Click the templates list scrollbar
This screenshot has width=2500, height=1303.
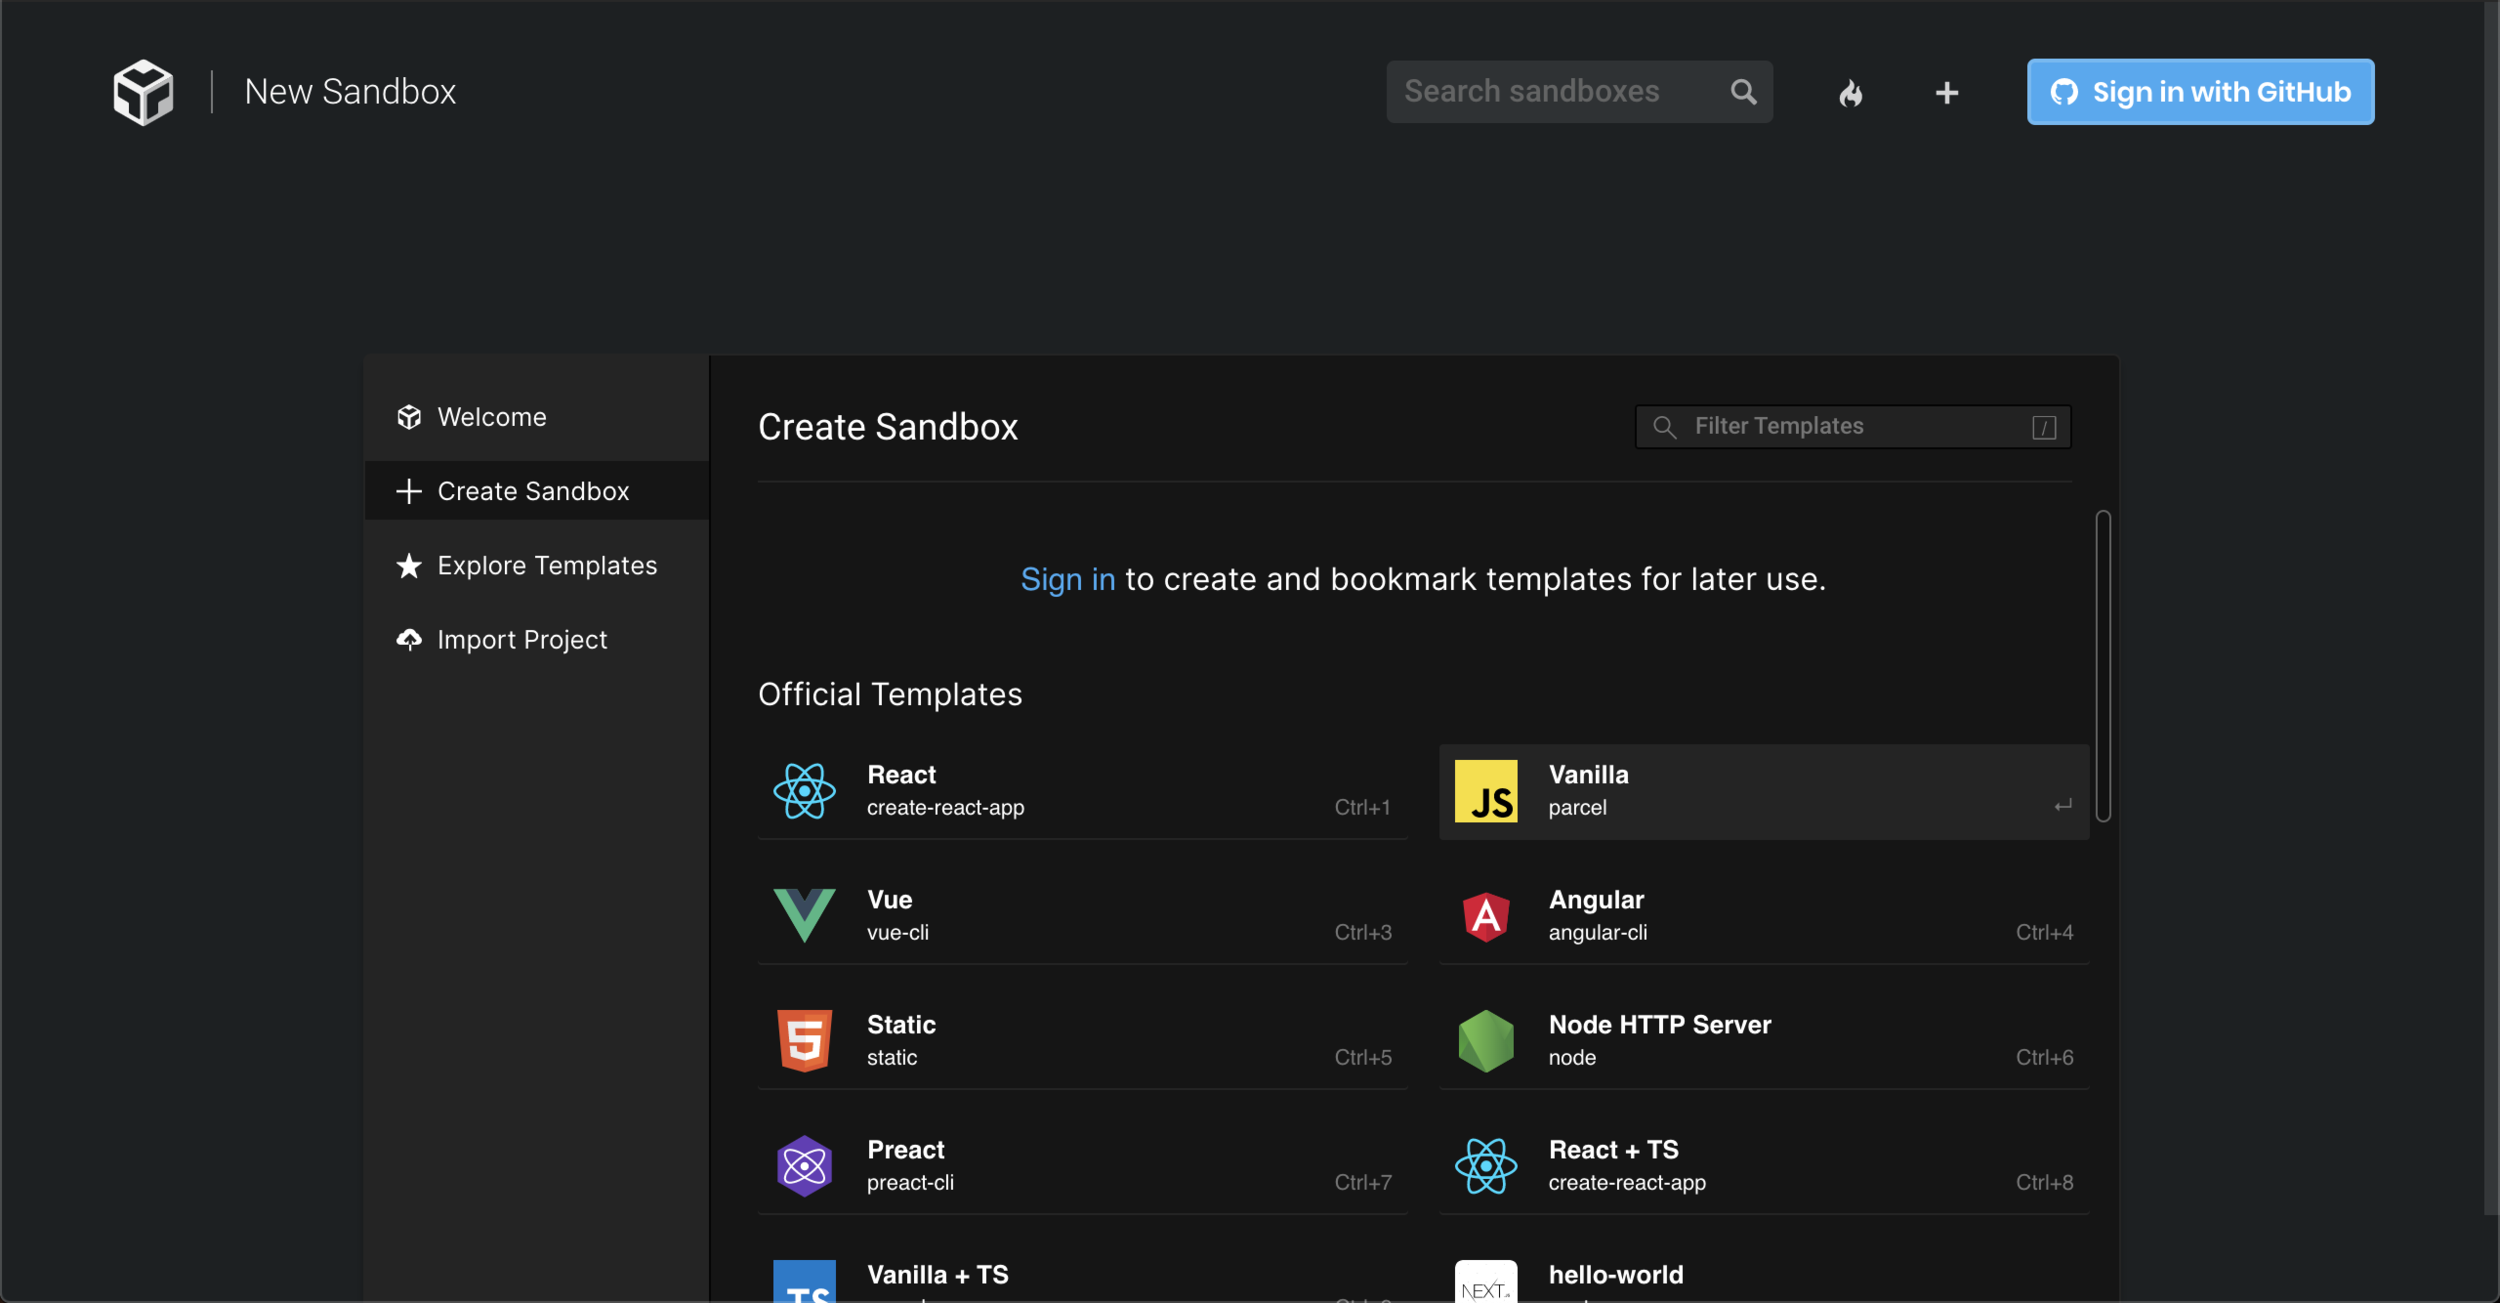[2102, 666]
